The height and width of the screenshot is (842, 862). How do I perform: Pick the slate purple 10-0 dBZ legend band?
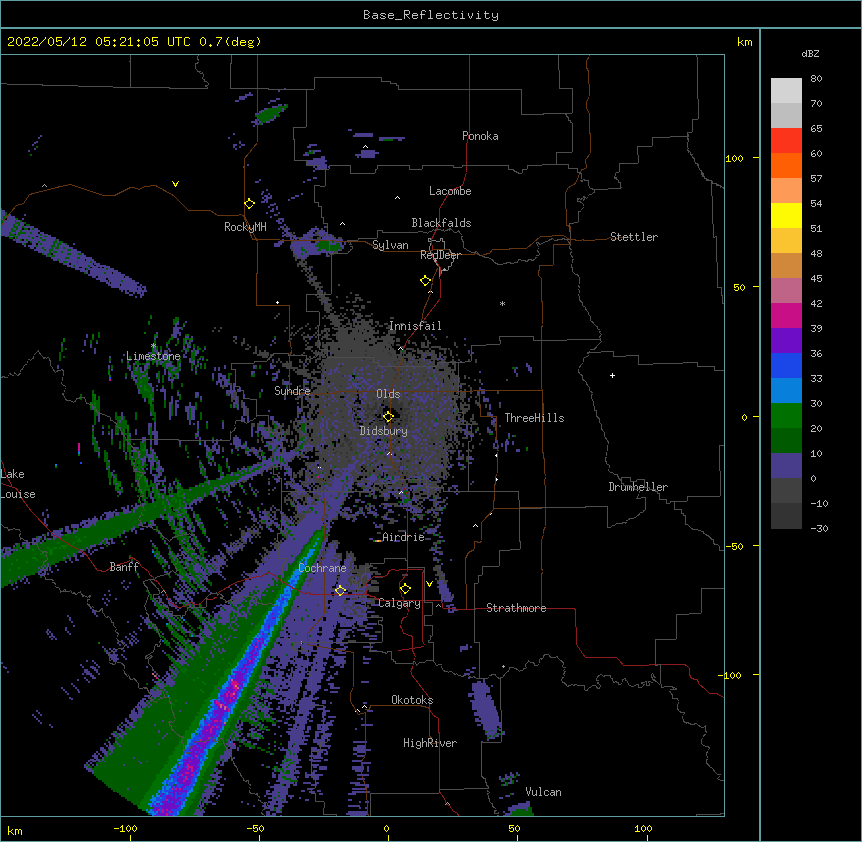(786, 466)
